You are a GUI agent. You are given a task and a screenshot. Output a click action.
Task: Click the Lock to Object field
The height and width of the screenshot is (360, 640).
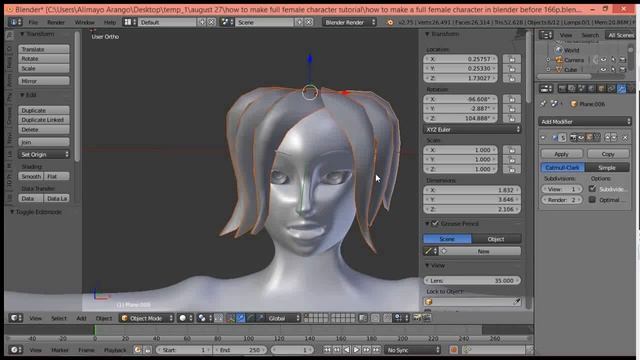click(472, 302)
